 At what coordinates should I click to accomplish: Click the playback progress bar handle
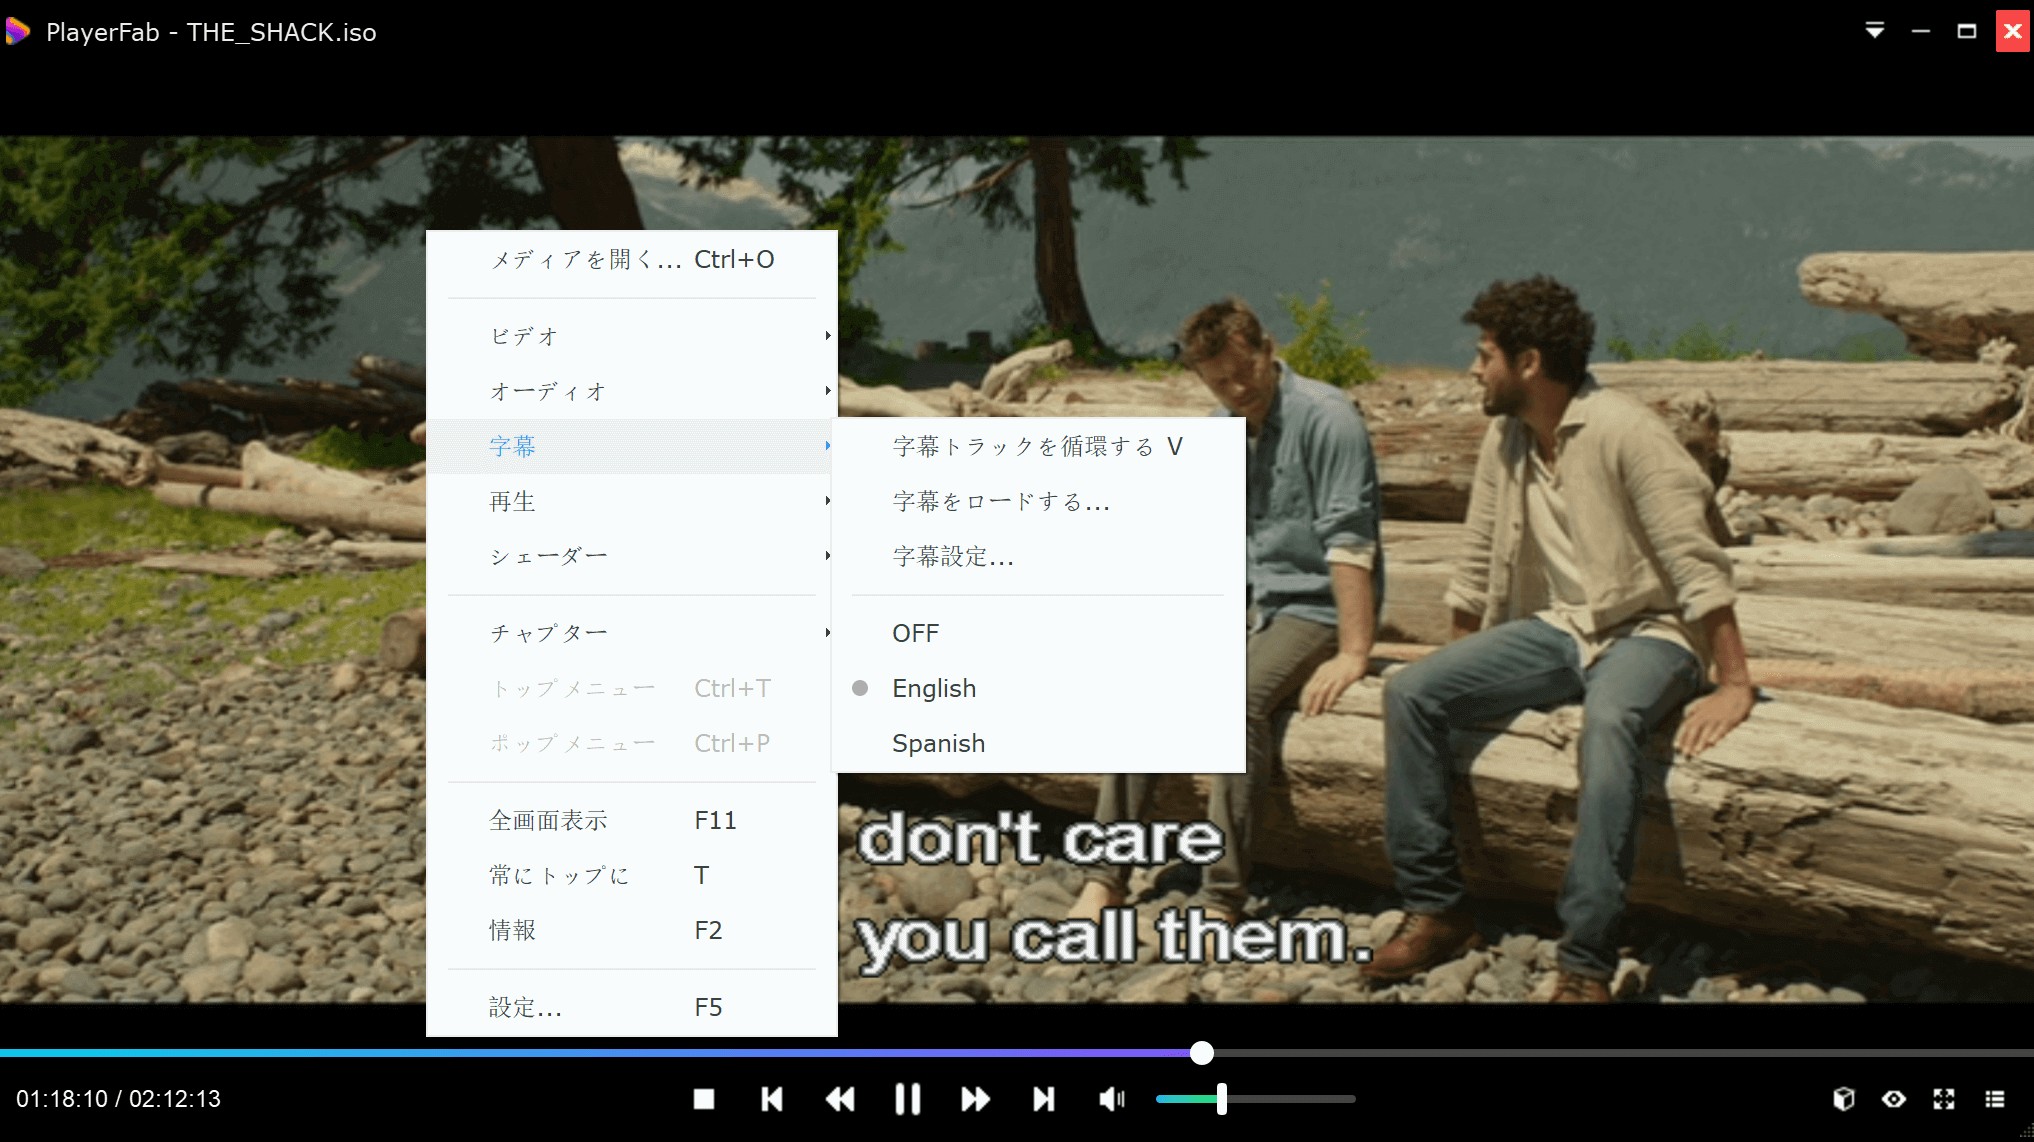click(x=1202, y=1052)
